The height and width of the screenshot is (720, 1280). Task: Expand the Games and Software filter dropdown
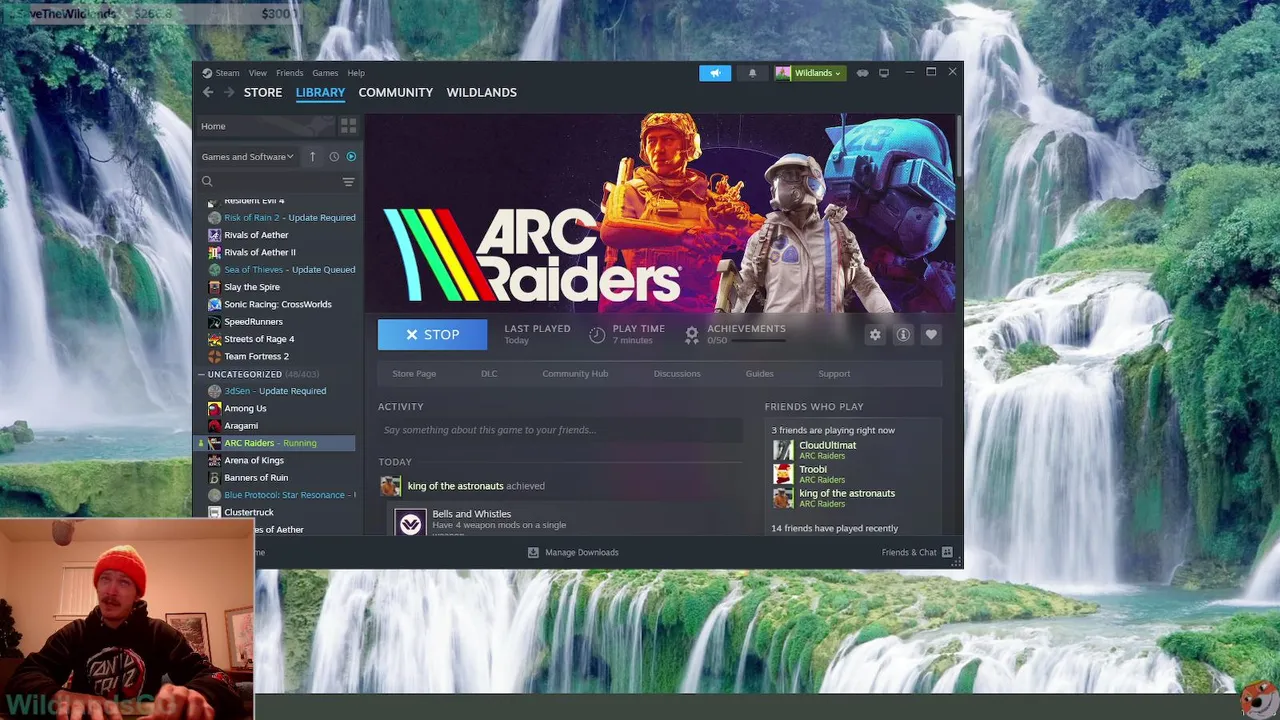pyautogui.click(x=247, y=157)
